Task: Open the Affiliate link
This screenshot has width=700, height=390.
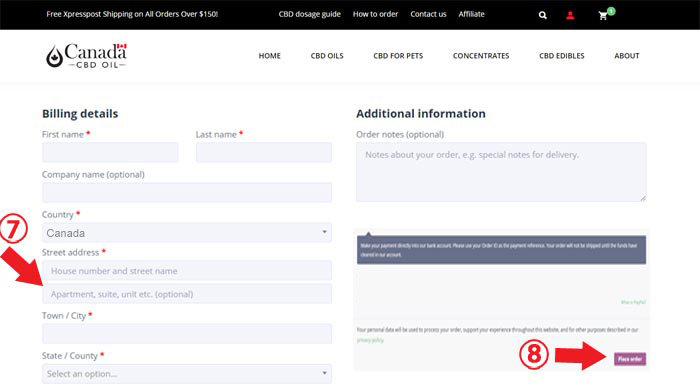Action: click(x=471, y=14)
